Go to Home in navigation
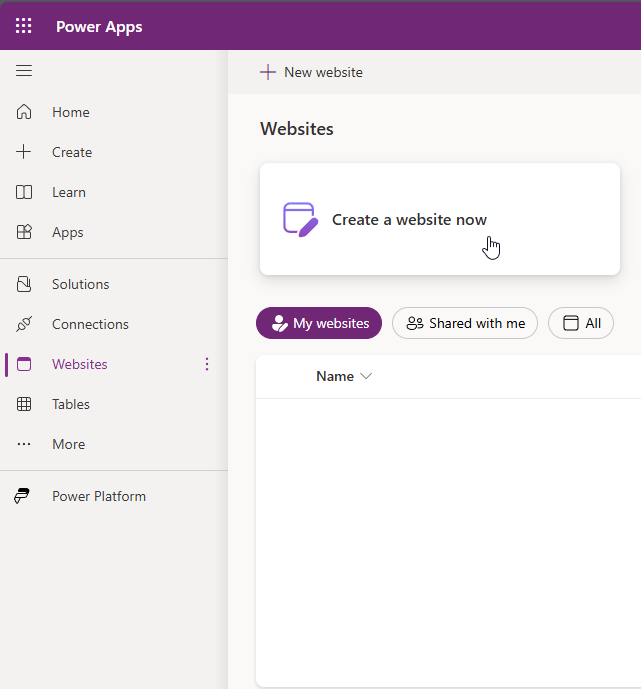The width and height of the screenshot is (641, 689). pos(71,112)
